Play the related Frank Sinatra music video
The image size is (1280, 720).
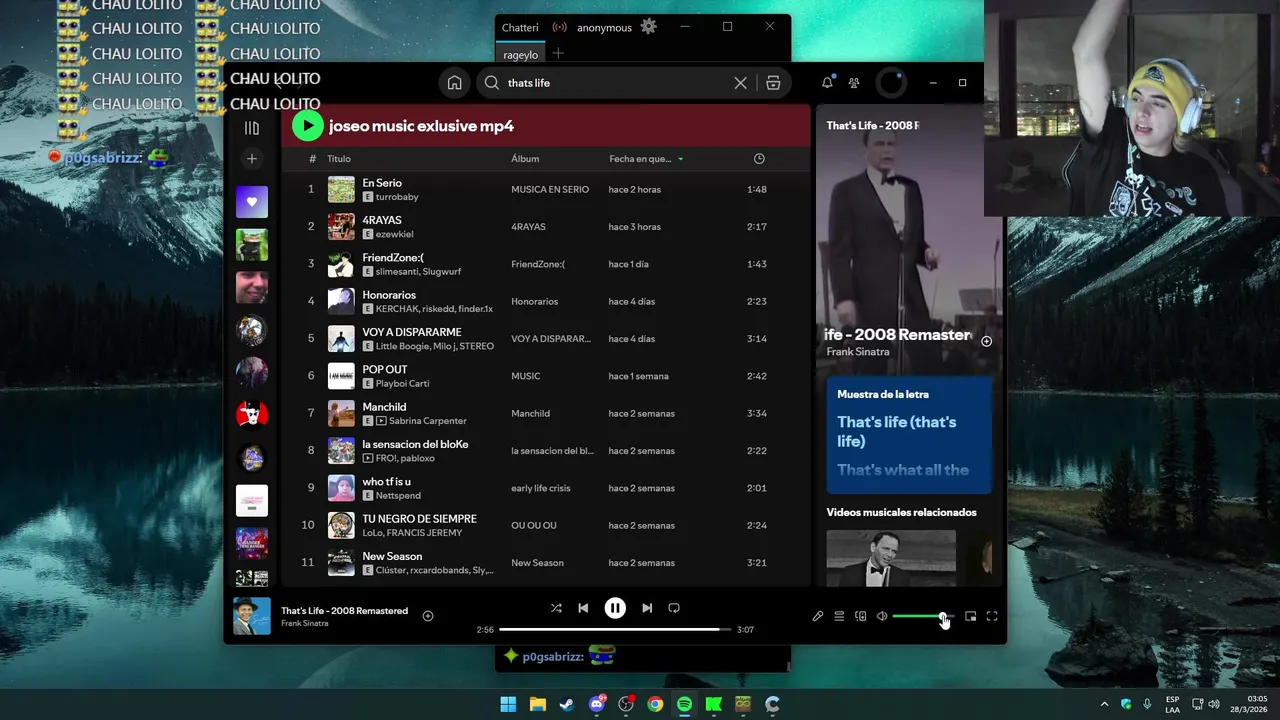click(891, 558)
